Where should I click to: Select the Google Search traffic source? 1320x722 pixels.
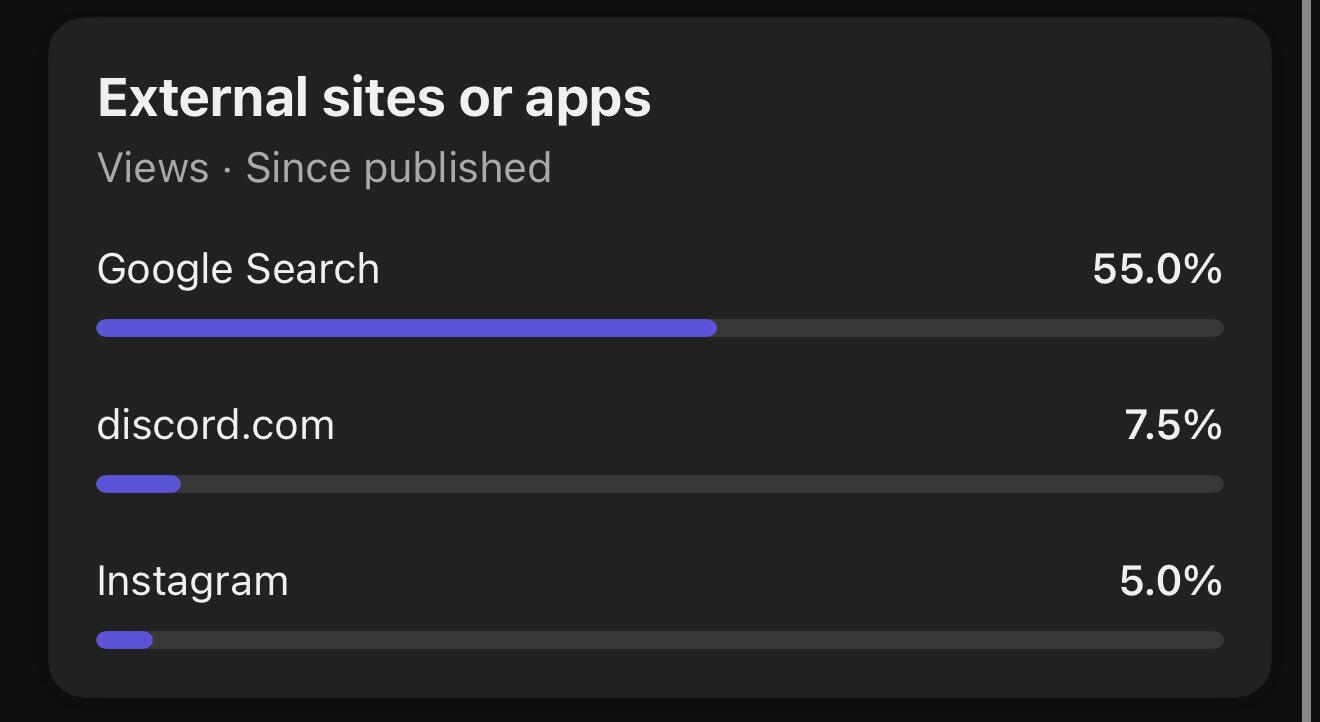238,270
